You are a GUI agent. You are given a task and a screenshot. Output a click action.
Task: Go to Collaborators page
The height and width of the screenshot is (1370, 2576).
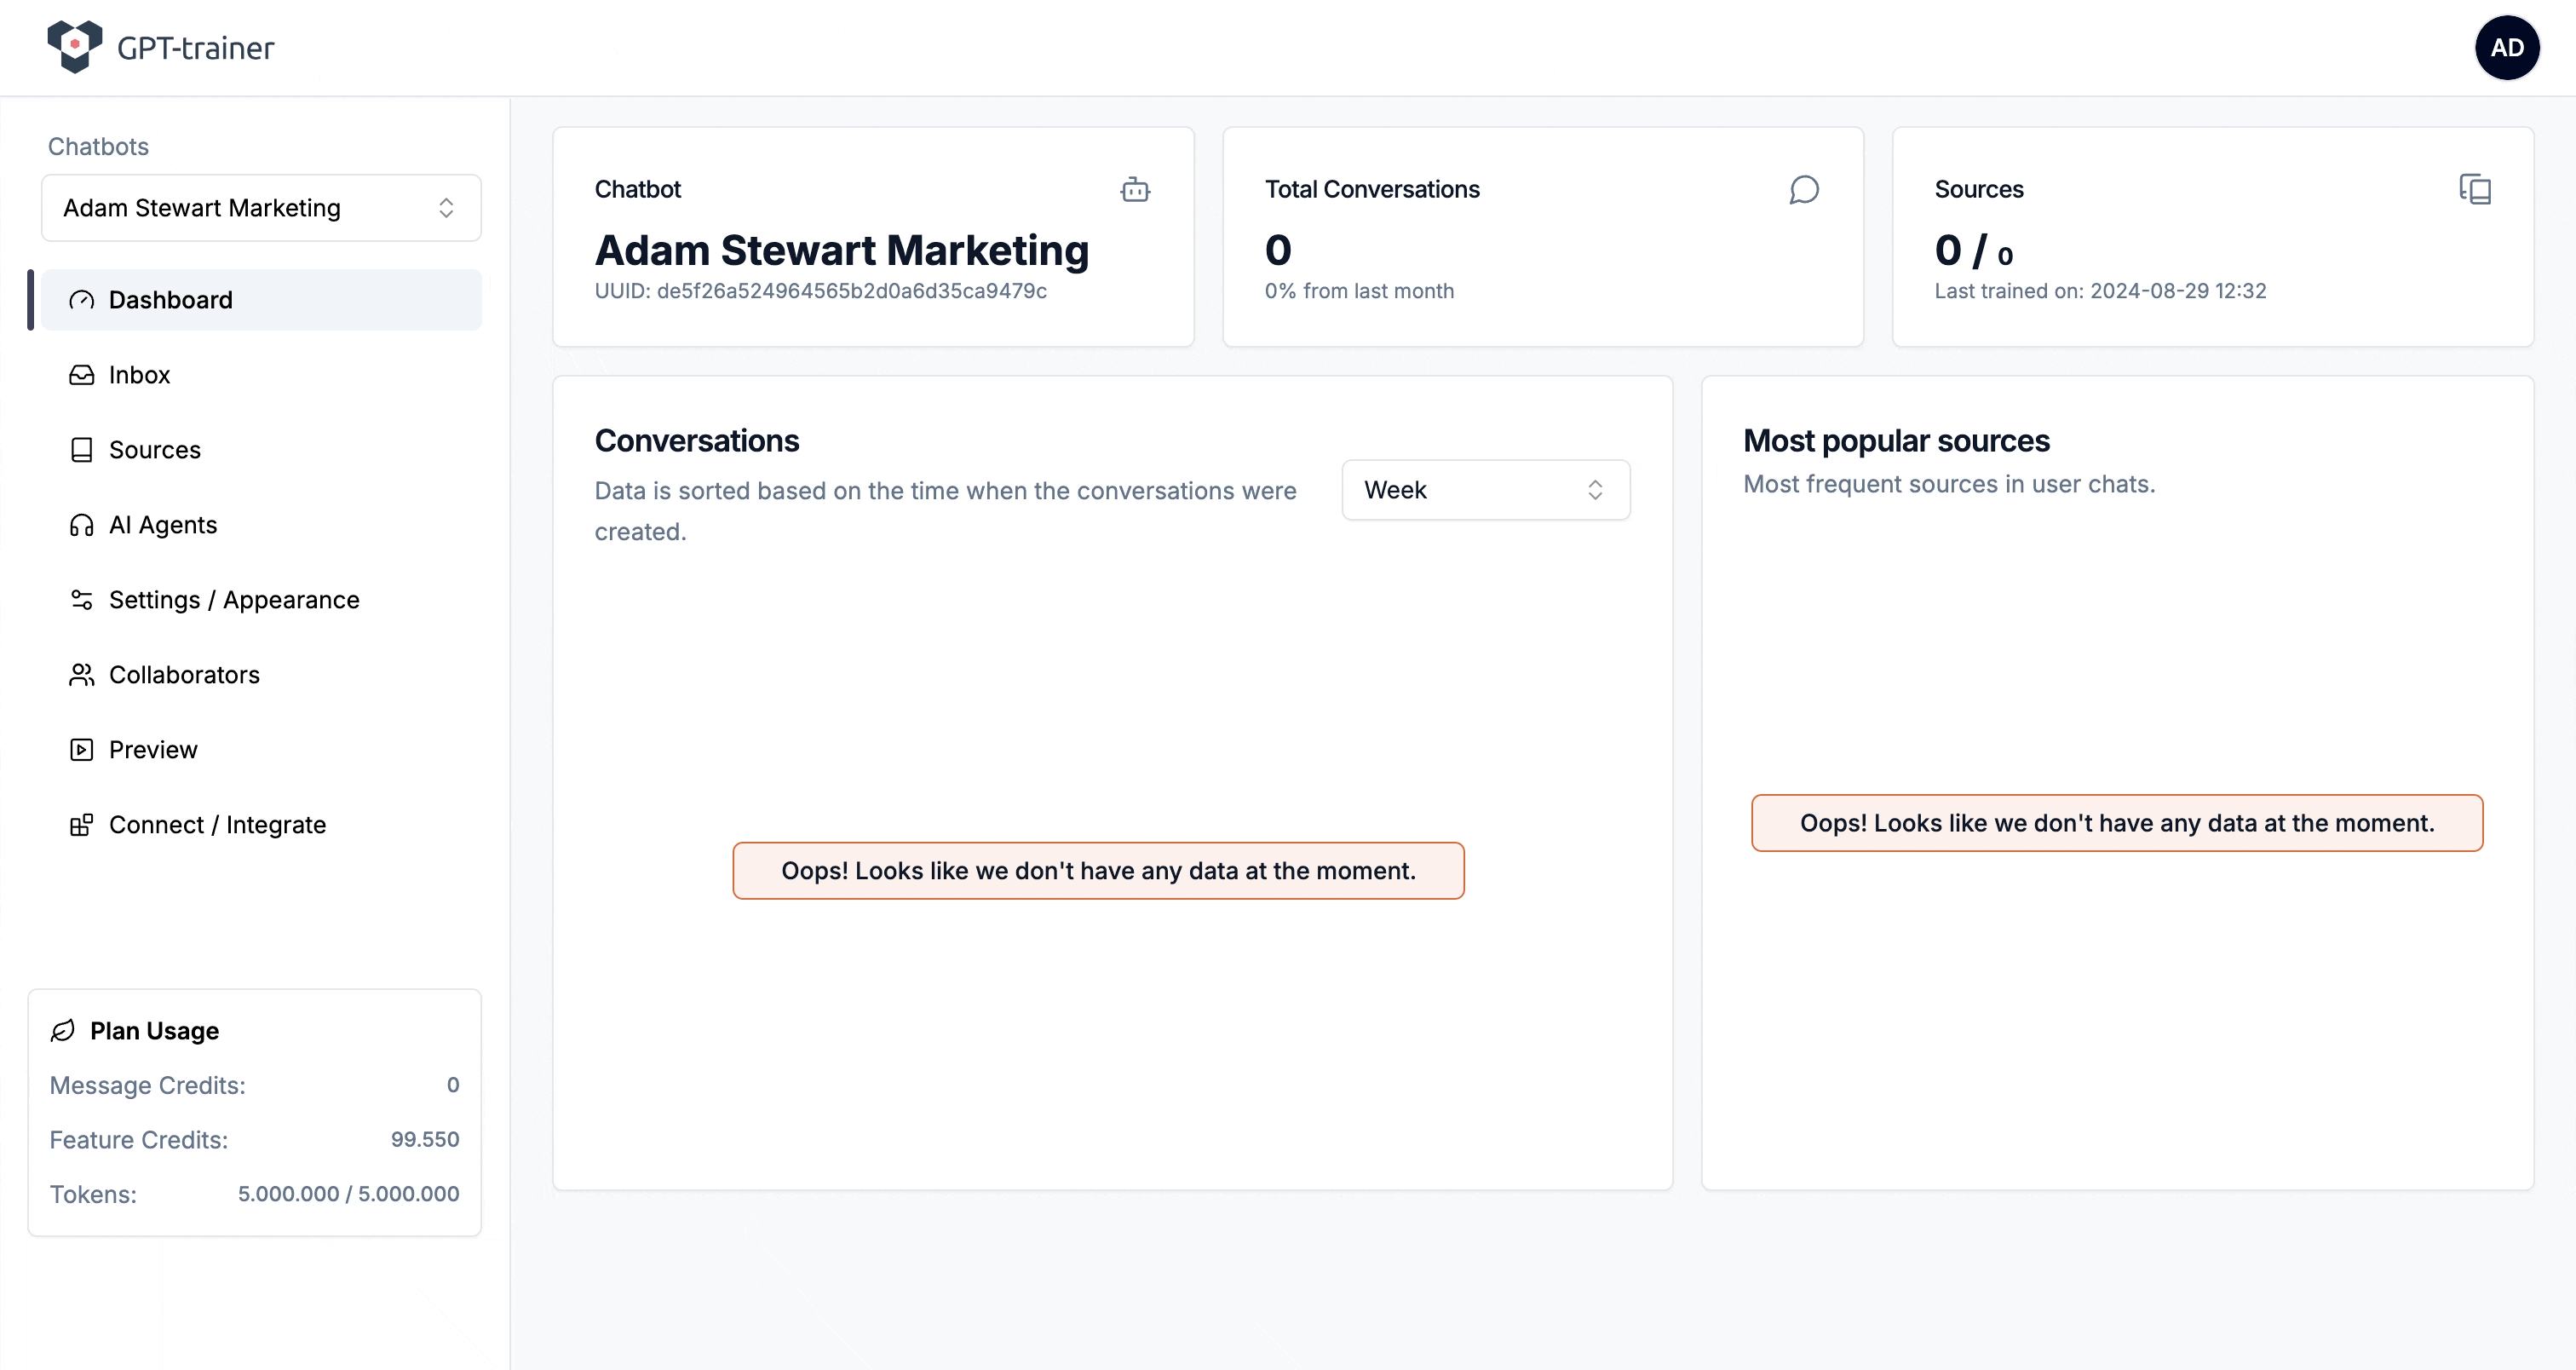(x=261, y=675)
